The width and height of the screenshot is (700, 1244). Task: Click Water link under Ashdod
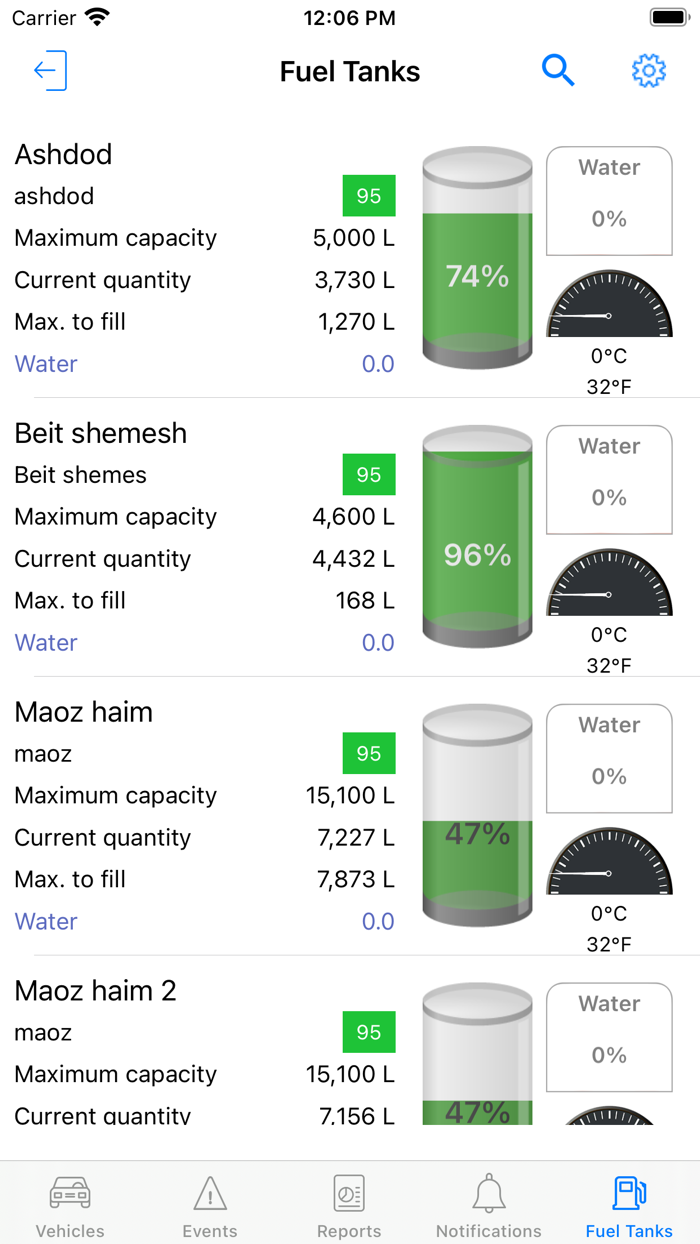46,364
